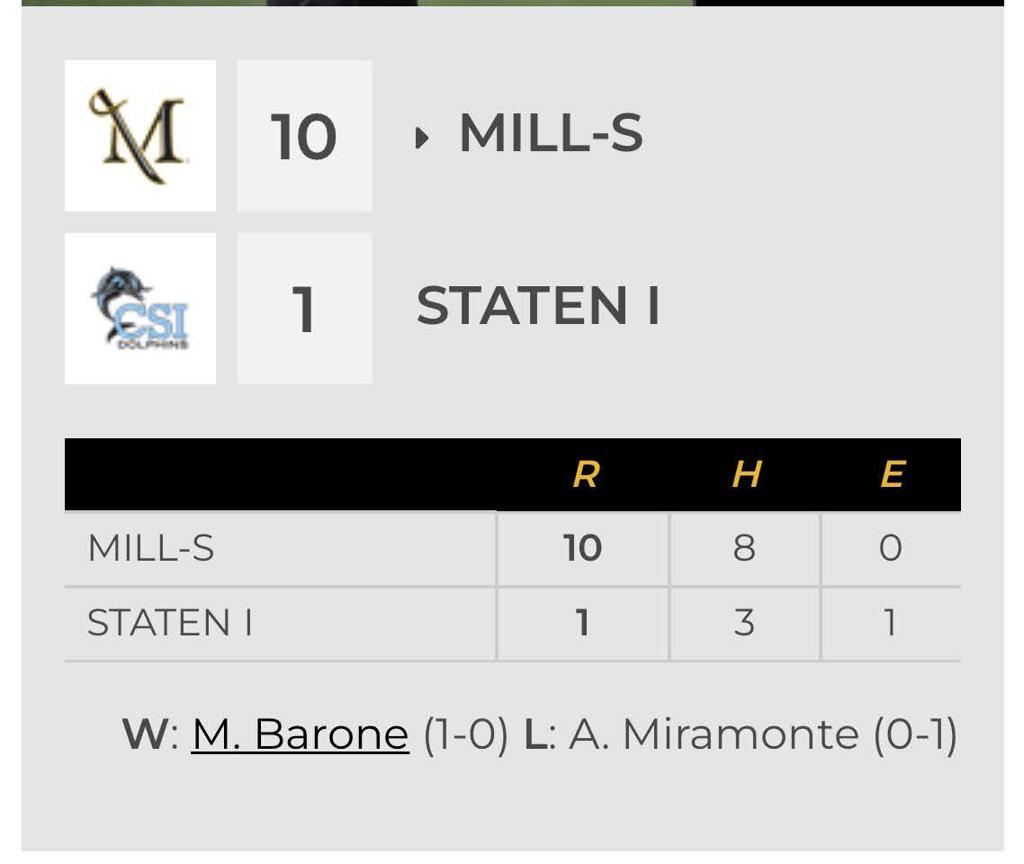Image resolution: width=1024 pixels, height=864 pixels.
Task: Click the Millersville M sword logo
Action: 140,136
